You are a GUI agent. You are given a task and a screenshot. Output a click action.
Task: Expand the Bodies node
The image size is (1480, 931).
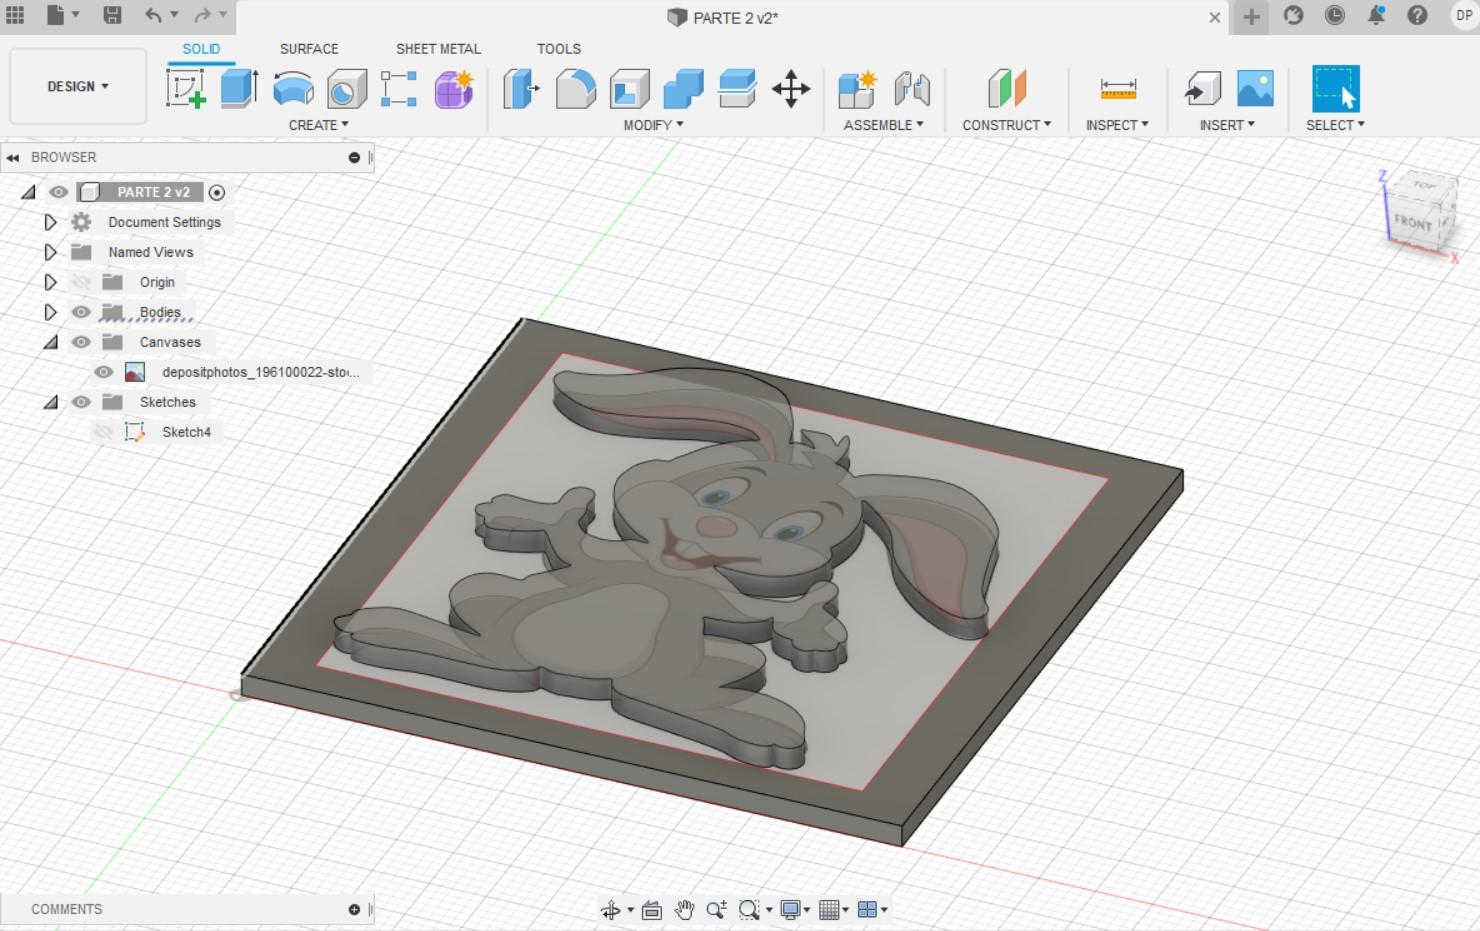[50, 312]
